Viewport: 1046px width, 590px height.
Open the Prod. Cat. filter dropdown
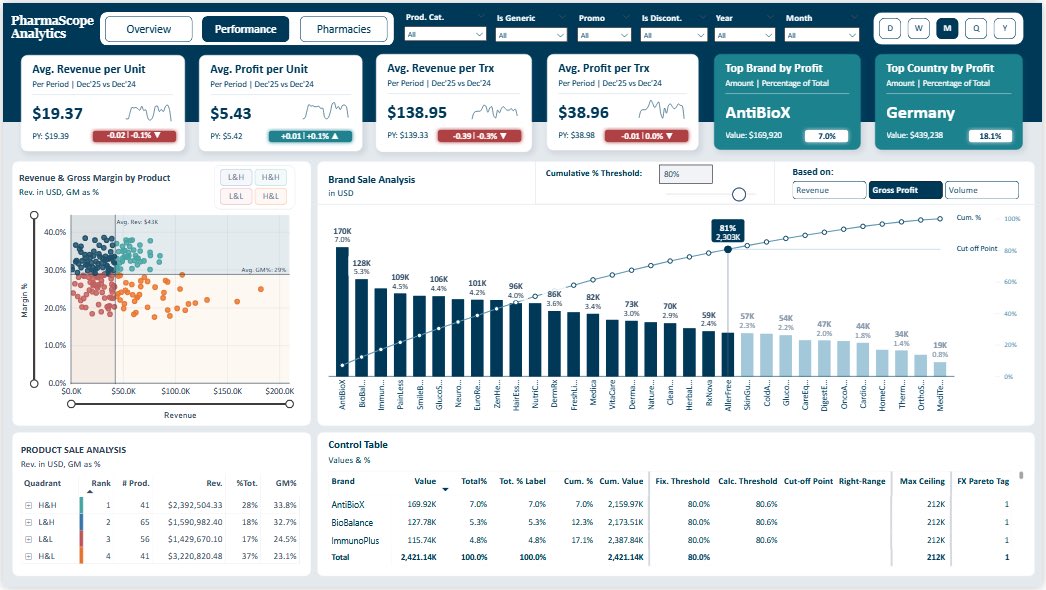coord(445,34)
